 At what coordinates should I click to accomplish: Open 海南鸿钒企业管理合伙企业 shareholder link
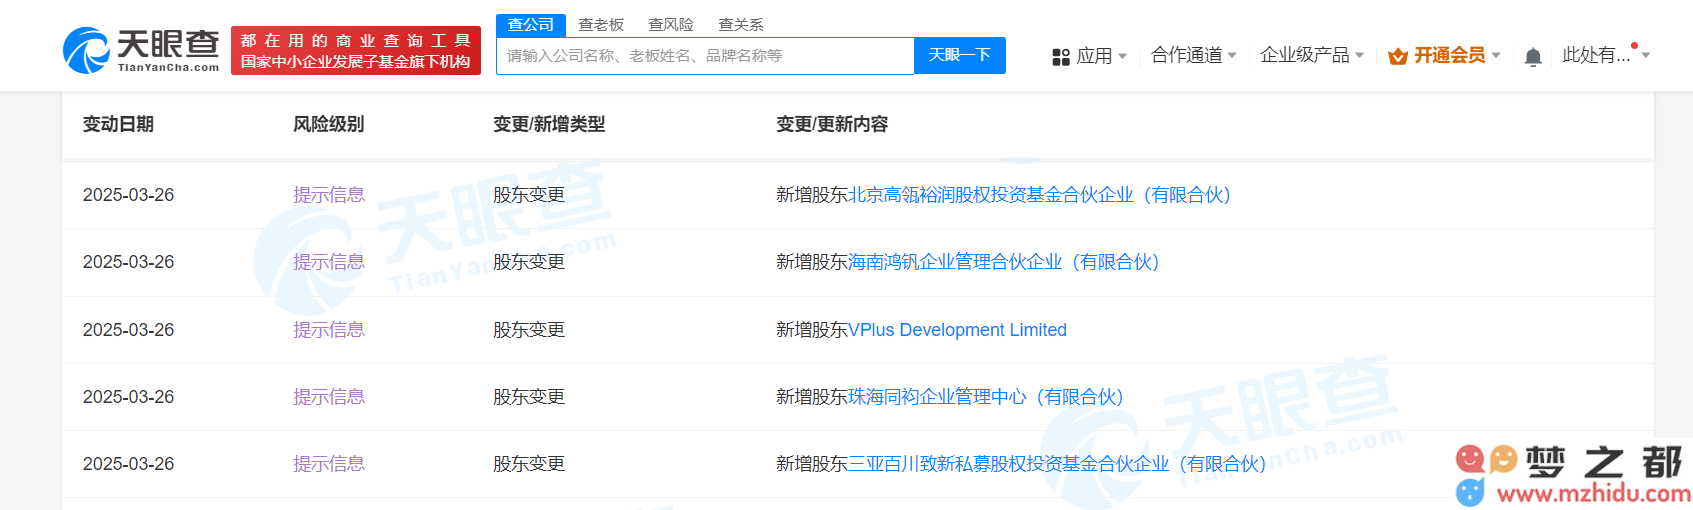click(x=1003, y=262)
